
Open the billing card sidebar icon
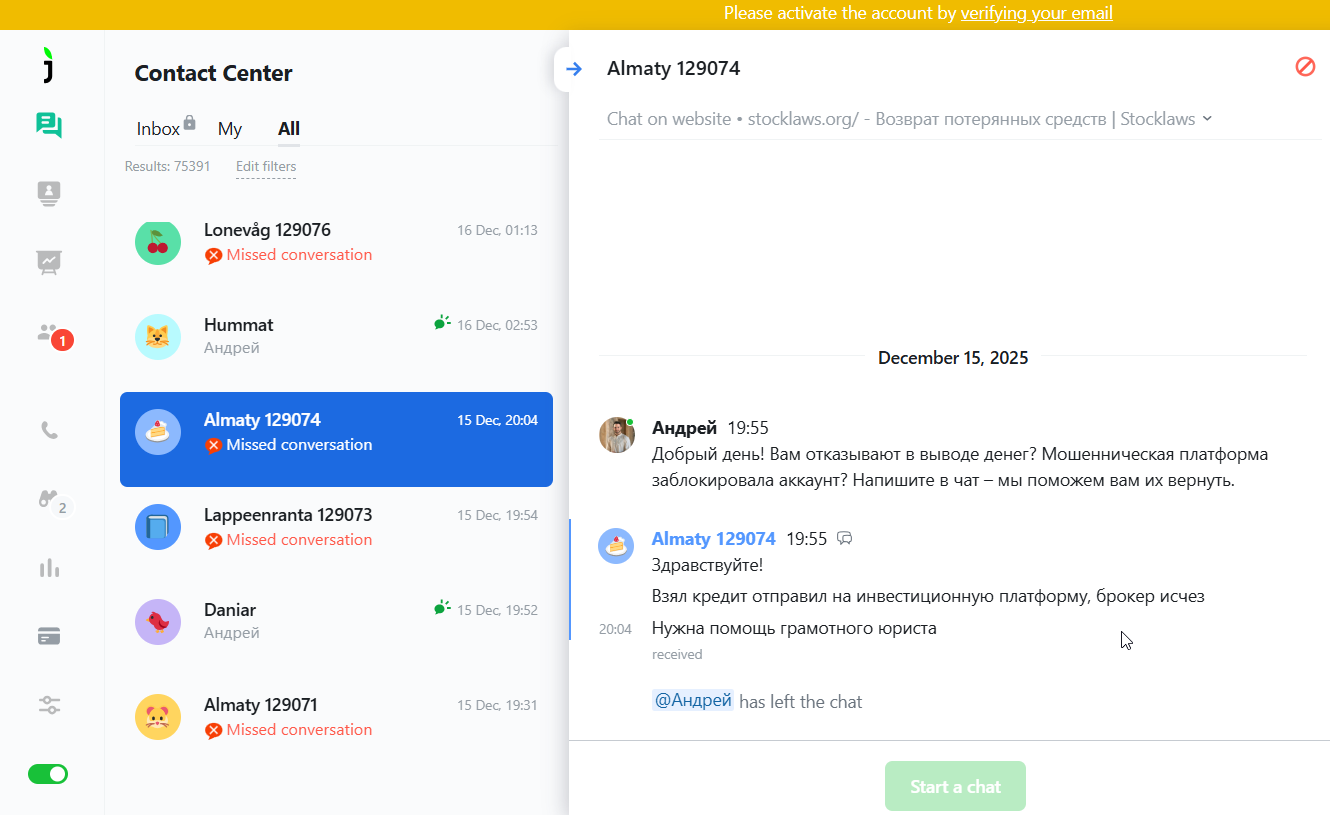click(x=49, y=636)
